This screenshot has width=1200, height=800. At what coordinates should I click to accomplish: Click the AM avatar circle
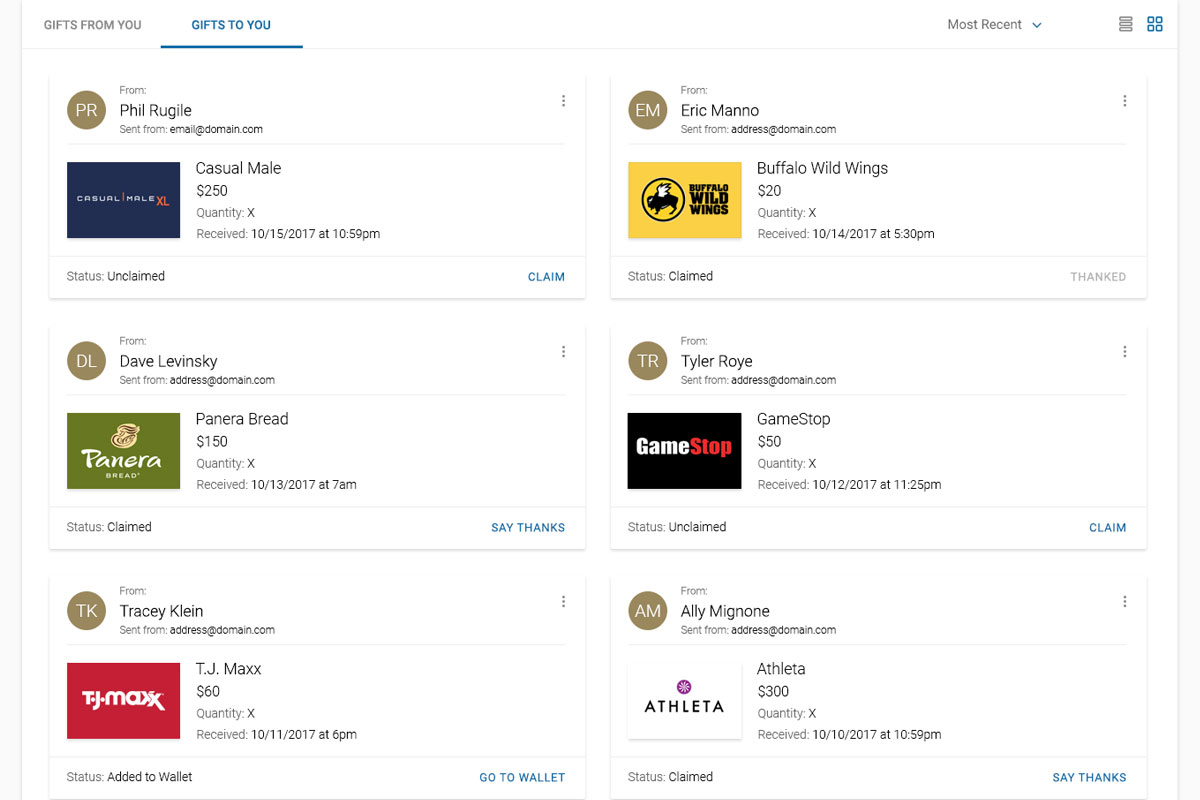click(648, 610)
